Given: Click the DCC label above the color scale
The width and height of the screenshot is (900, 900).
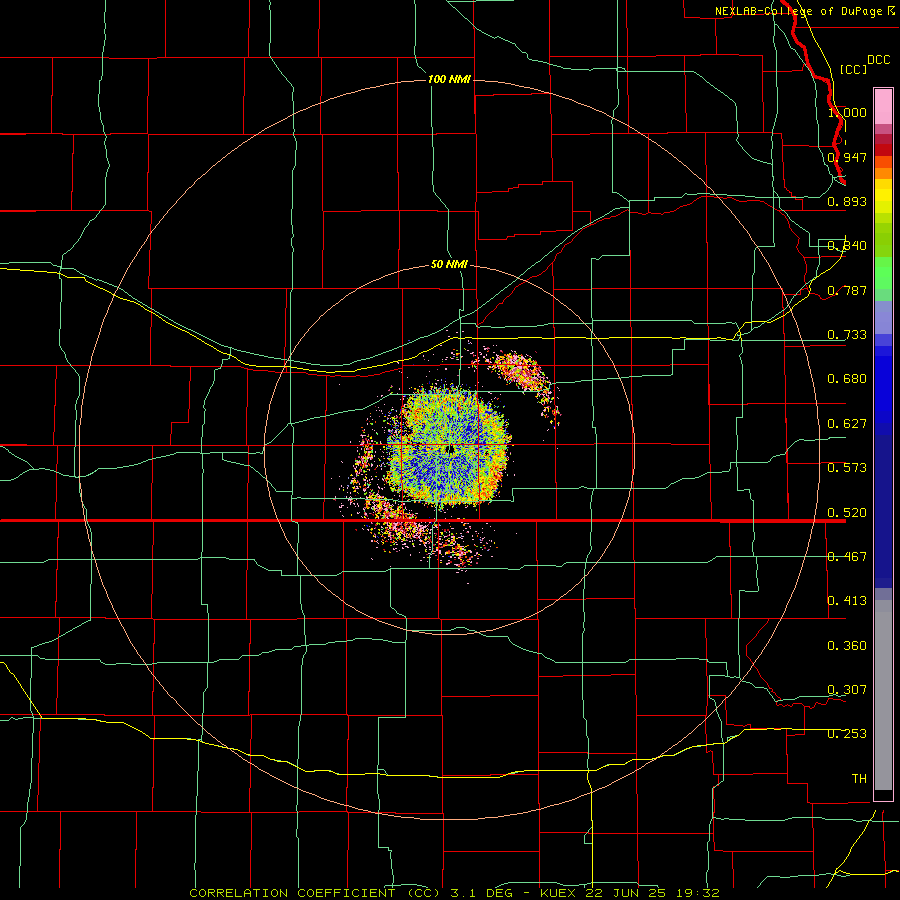Looking at the screenshot, I should pos(878,60).
